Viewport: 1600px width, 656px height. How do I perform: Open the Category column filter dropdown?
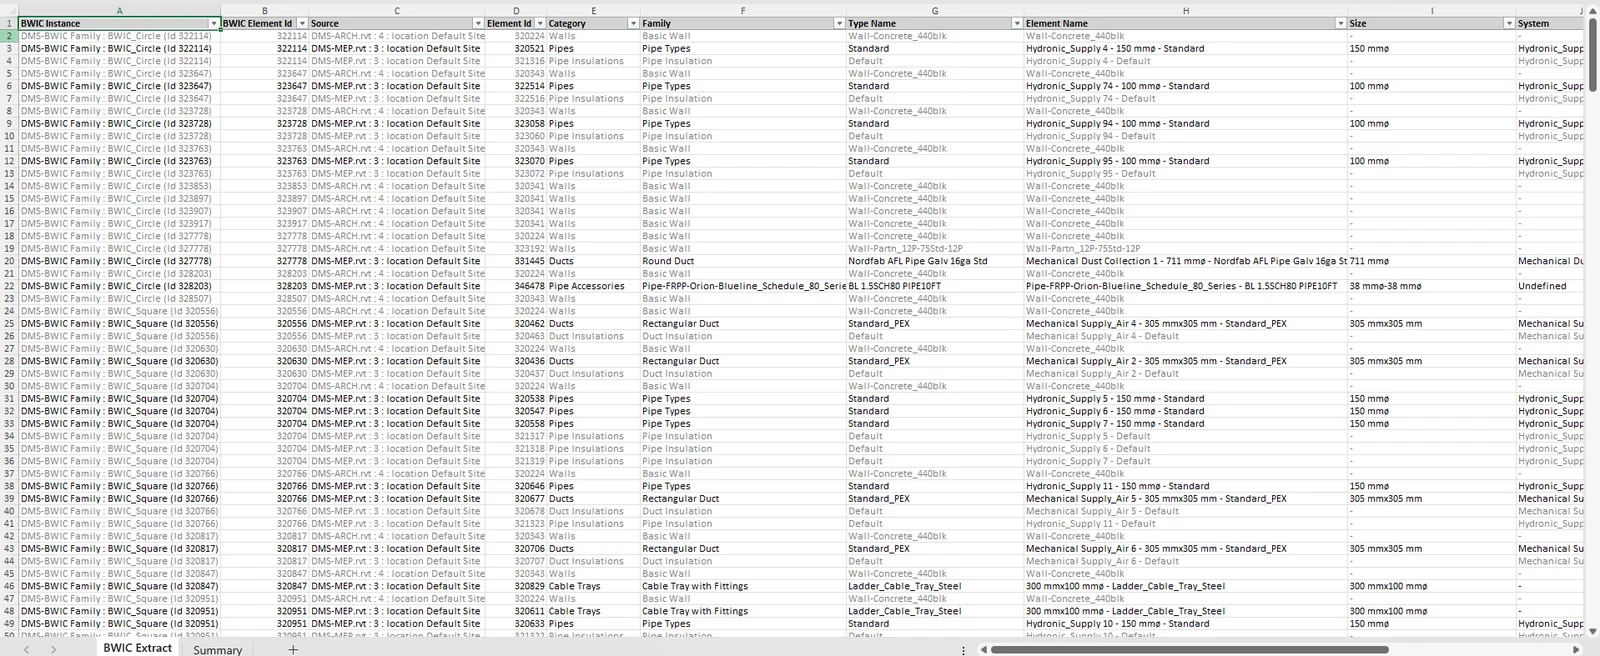(x=633, y=23)
